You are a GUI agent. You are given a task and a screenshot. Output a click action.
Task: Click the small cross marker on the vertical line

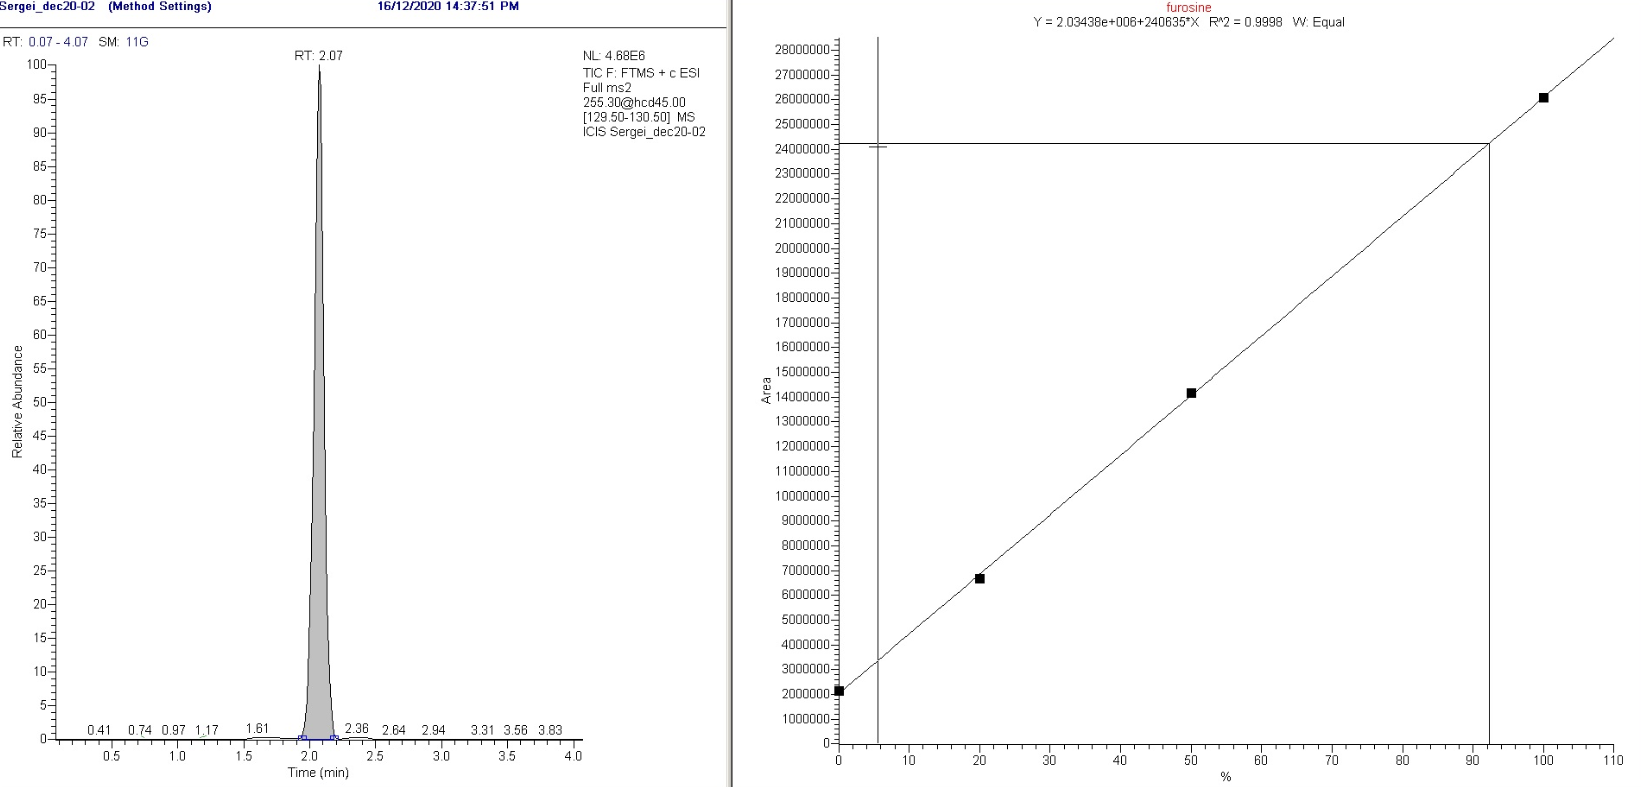click(x=878, y=146)
